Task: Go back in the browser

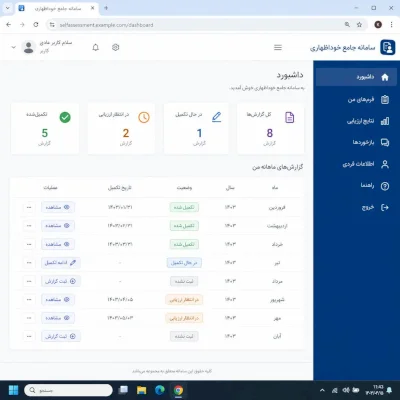Action: pyautogui.click(x=9, y=24)
